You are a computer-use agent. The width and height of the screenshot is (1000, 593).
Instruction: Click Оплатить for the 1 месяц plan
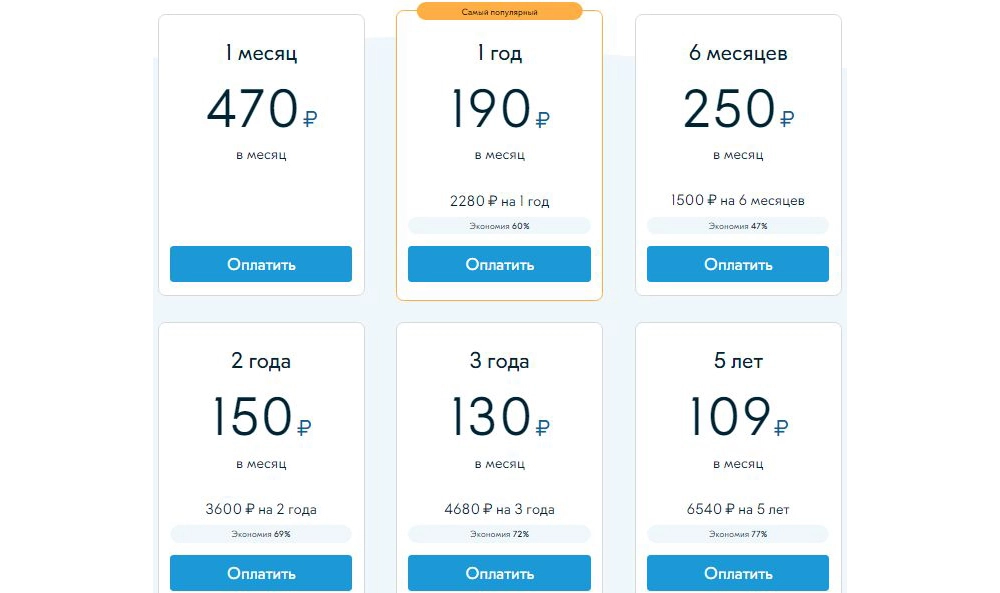pyautogui.click(x=261, y=264)
